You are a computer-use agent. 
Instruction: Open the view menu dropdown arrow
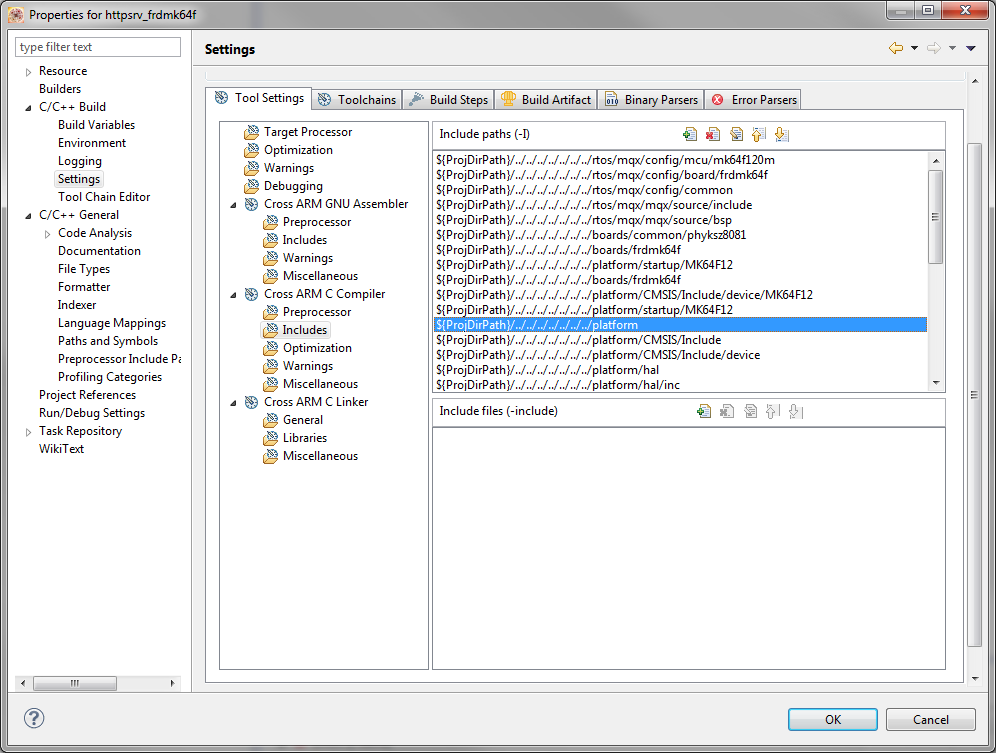coord(971,48)
